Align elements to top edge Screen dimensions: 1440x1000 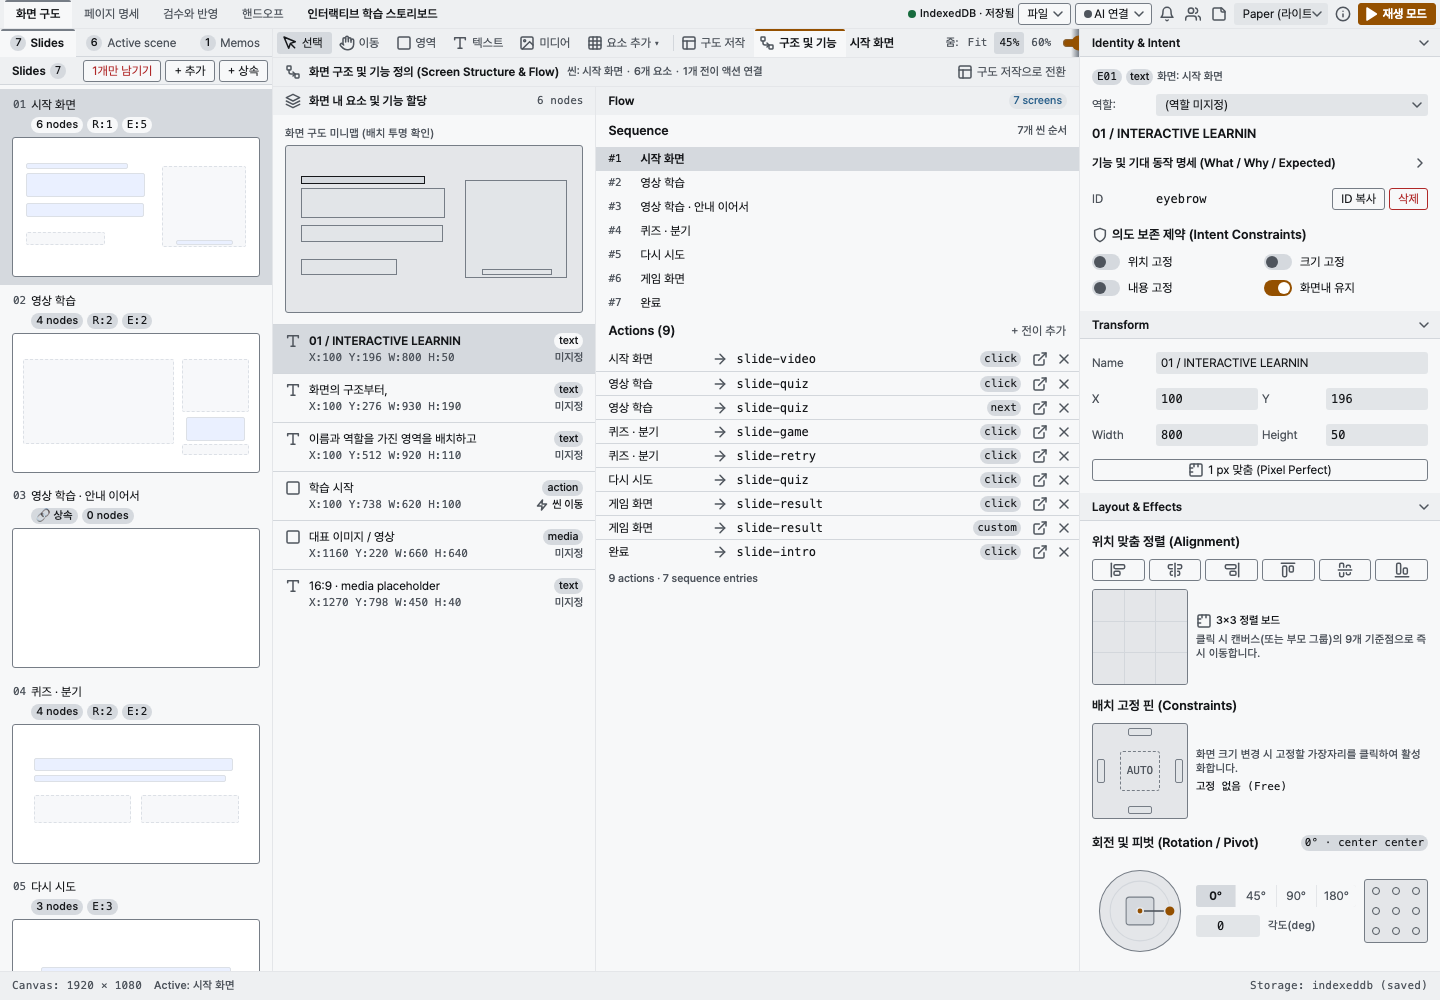(x=1288, y=570)
